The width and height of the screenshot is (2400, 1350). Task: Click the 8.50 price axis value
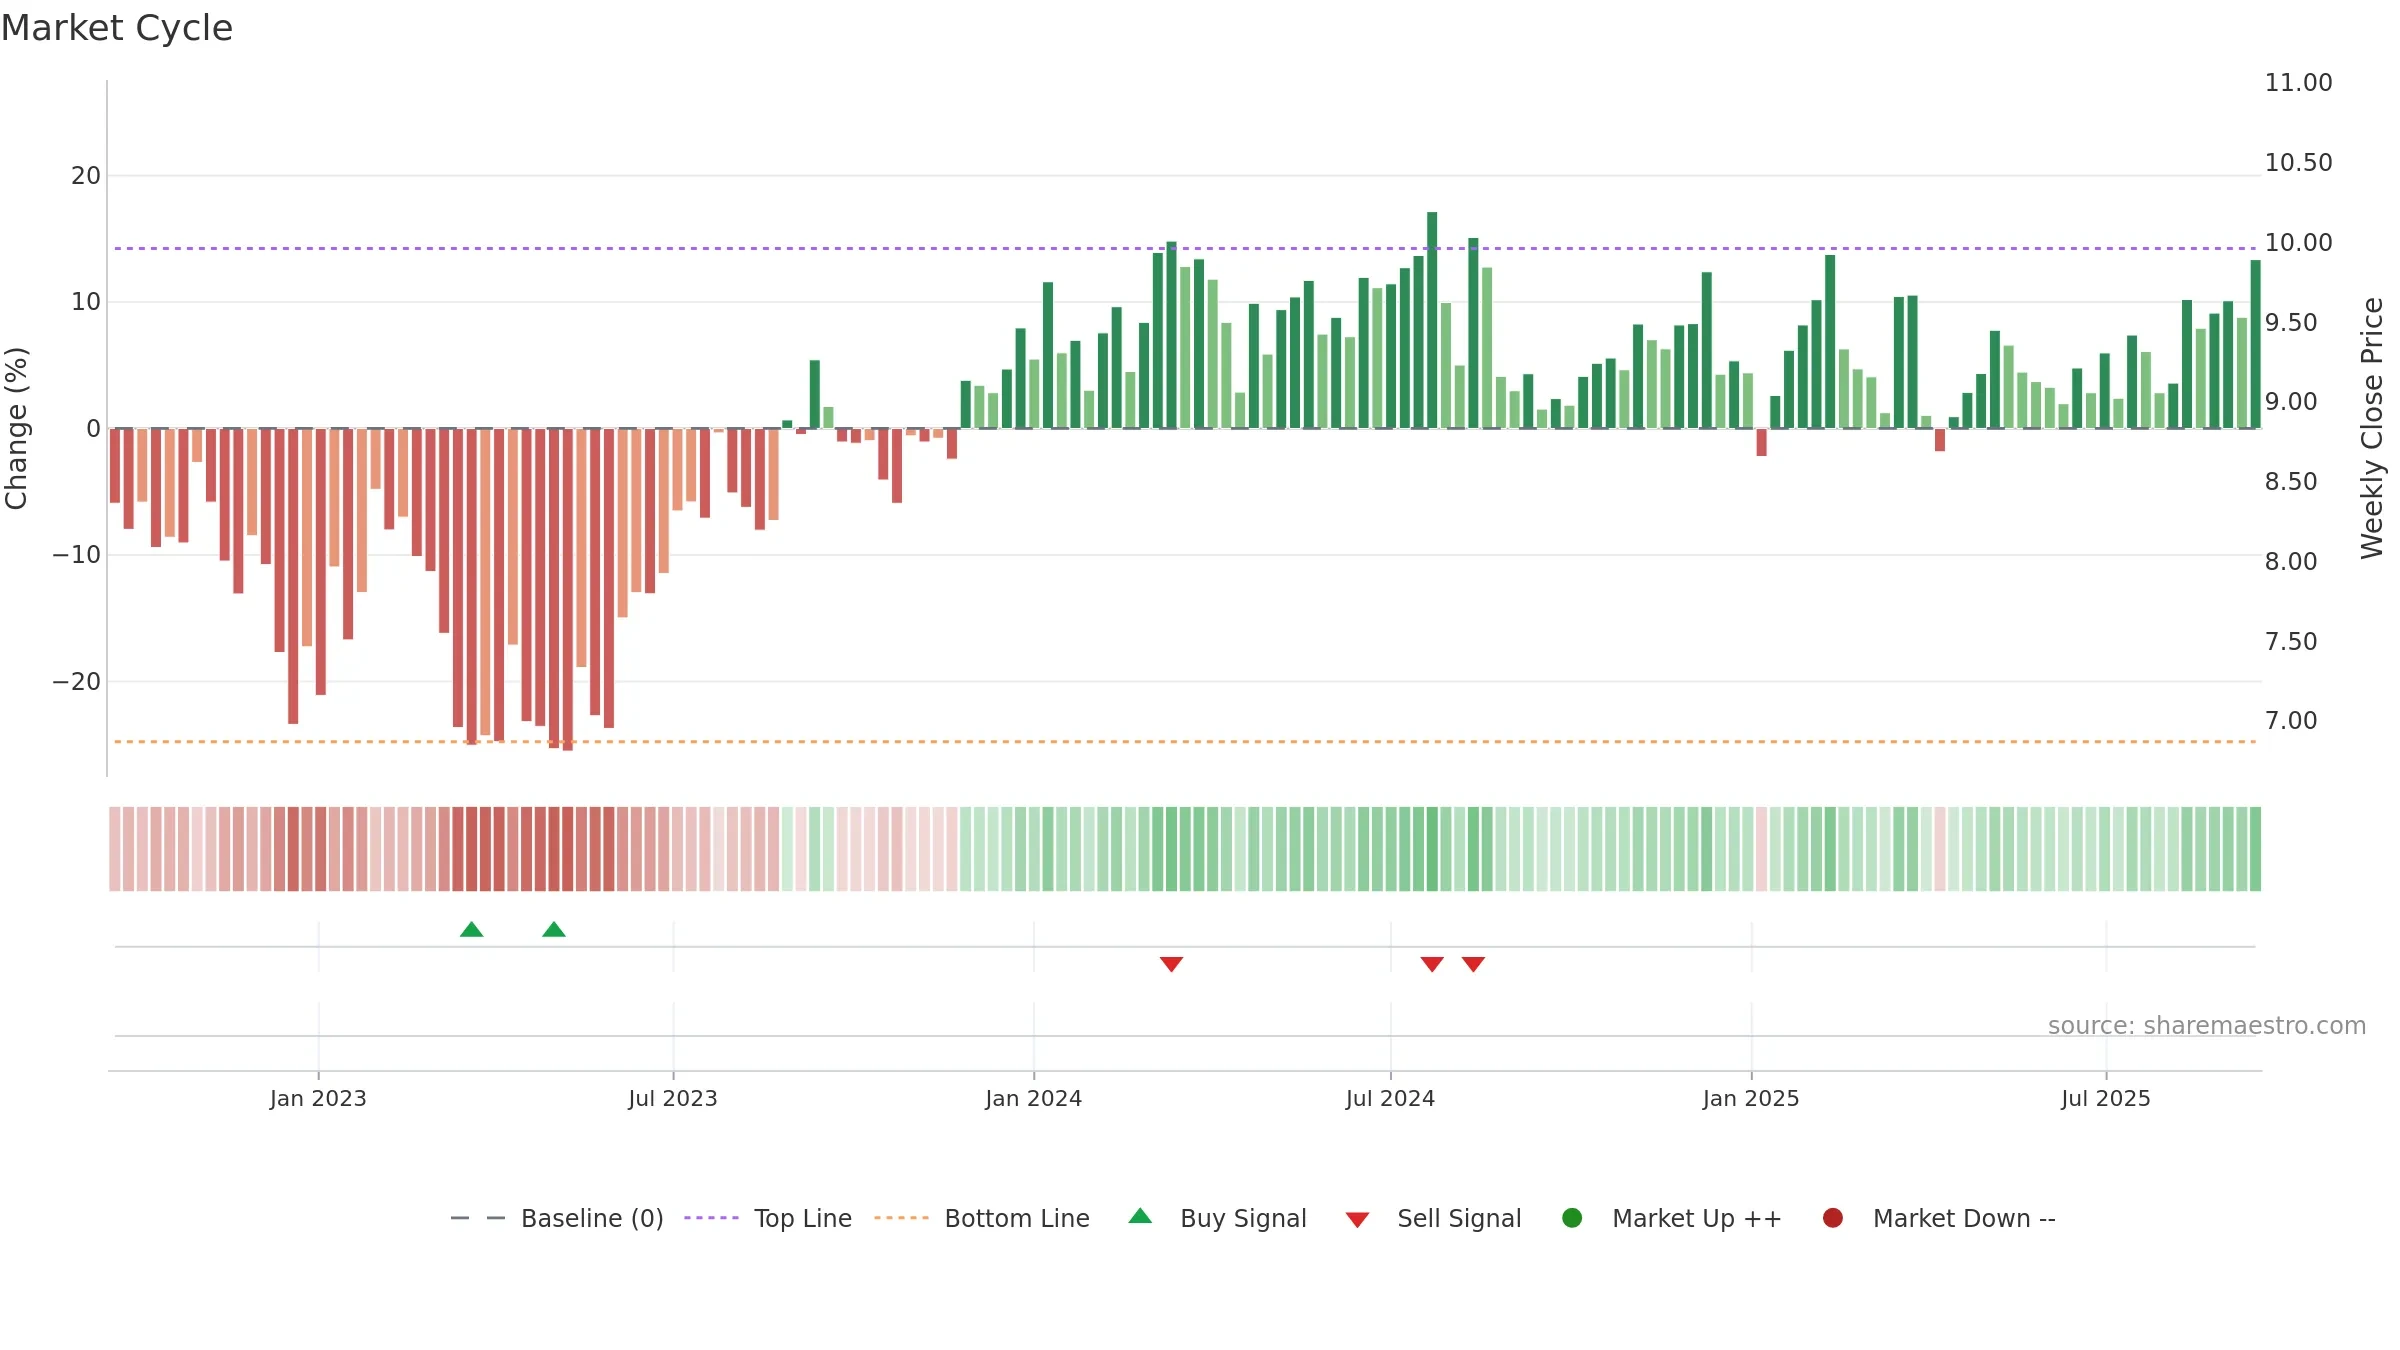click(x=2291, y=482)
